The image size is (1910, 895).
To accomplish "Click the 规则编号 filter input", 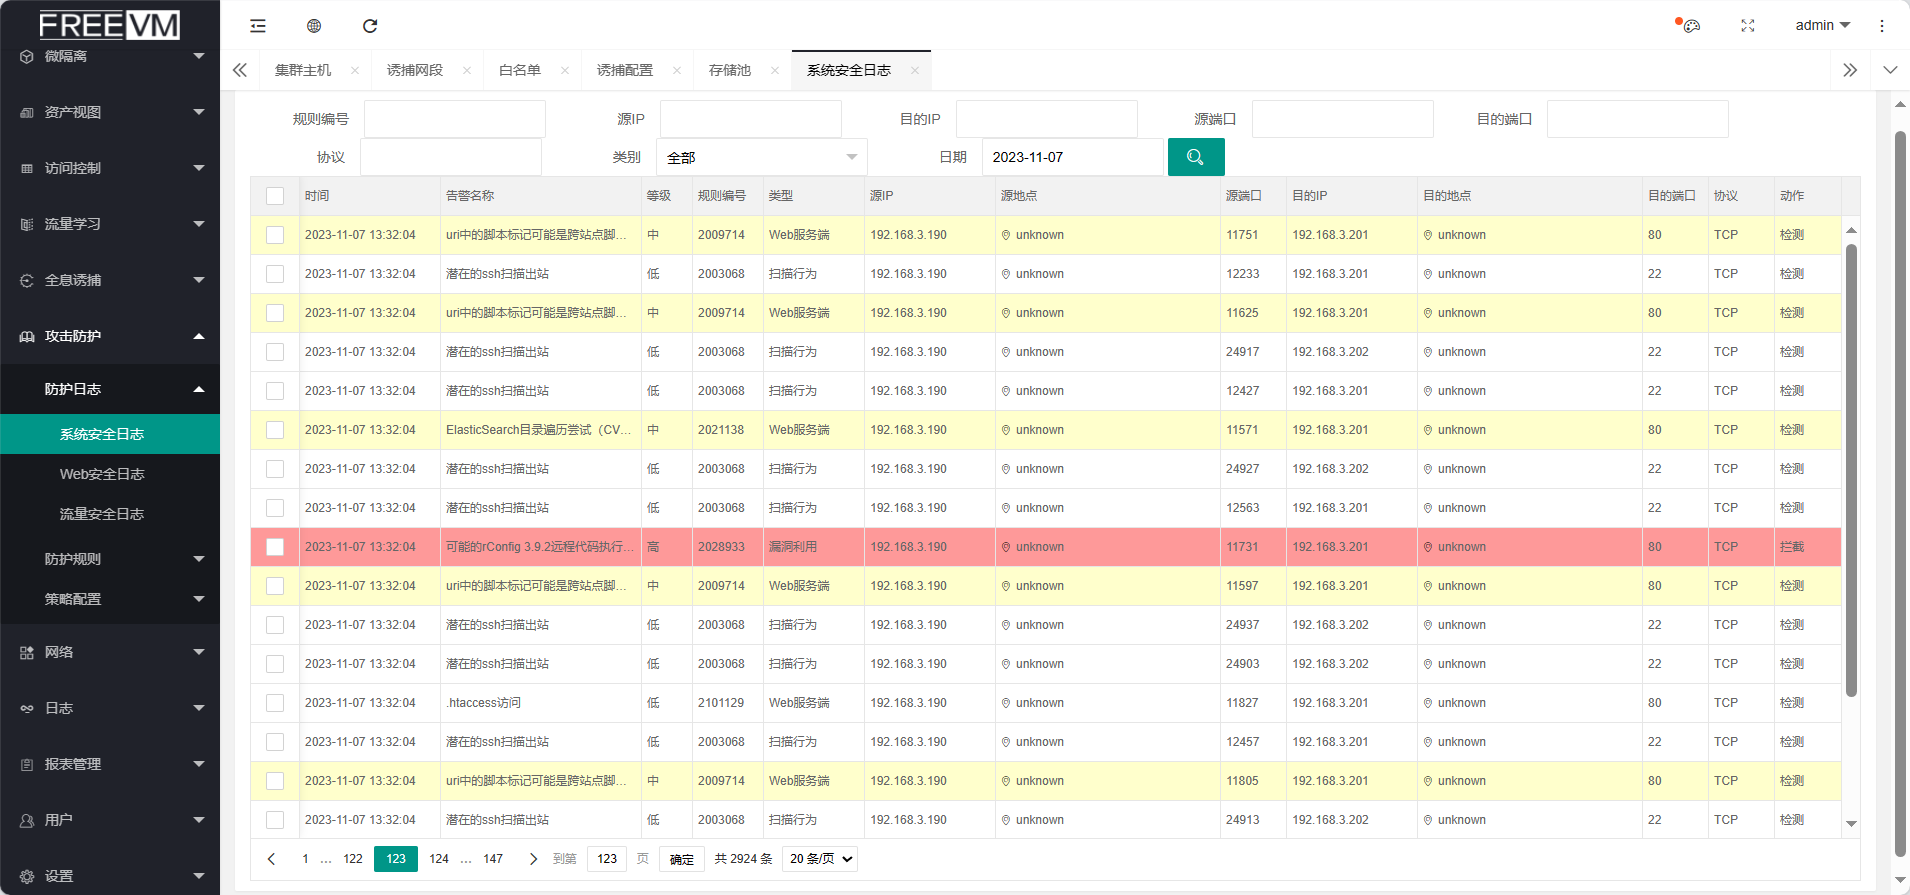I will [455, 119].
